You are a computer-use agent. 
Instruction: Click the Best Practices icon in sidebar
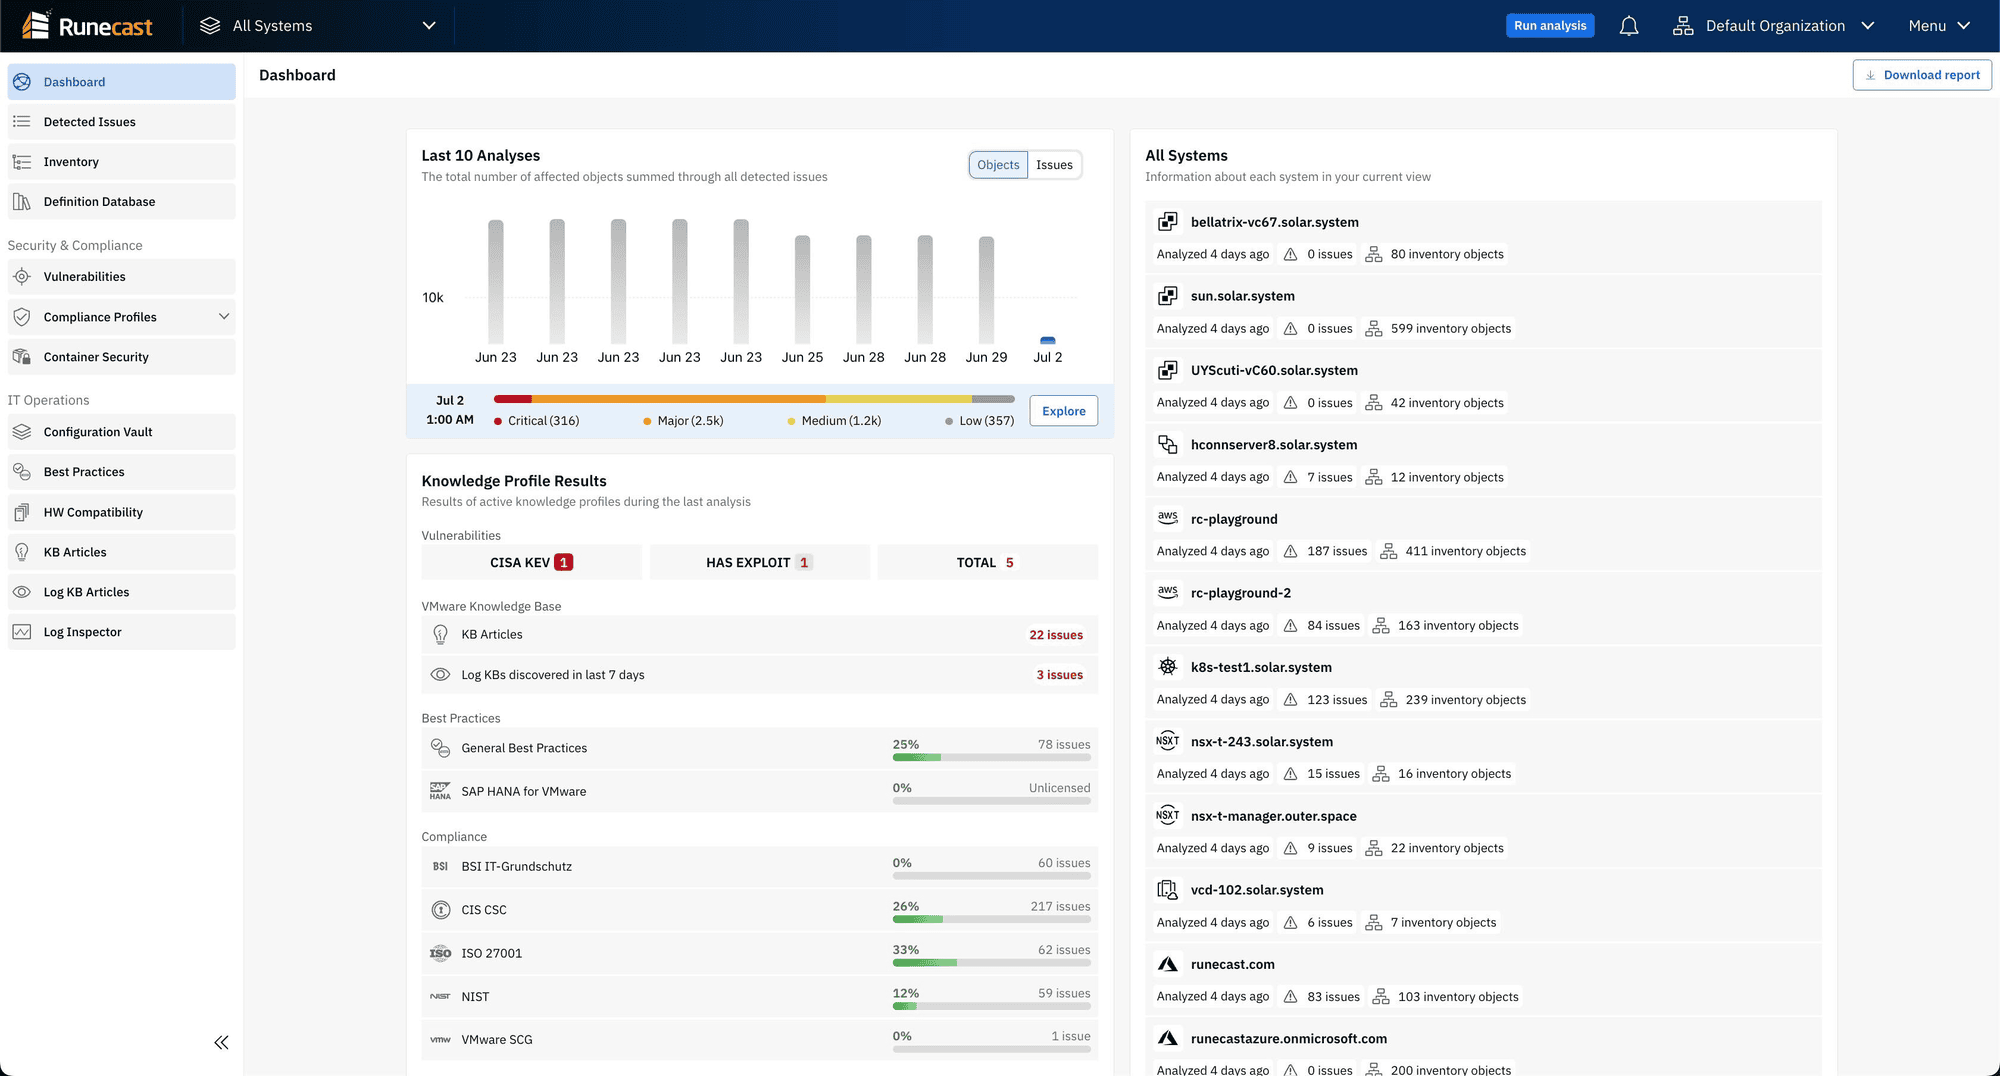click(x=22, y=472)
